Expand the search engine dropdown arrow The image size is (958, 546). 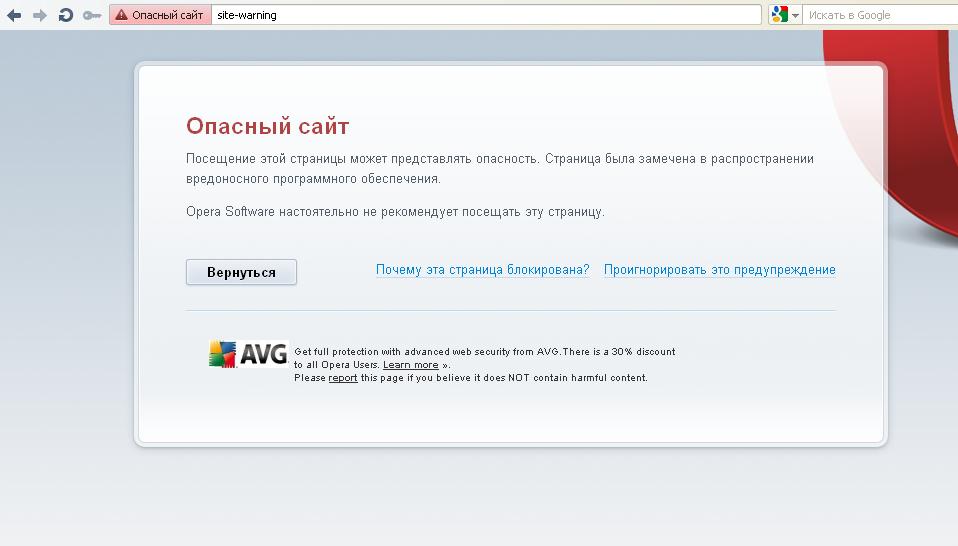coord(795,16)
